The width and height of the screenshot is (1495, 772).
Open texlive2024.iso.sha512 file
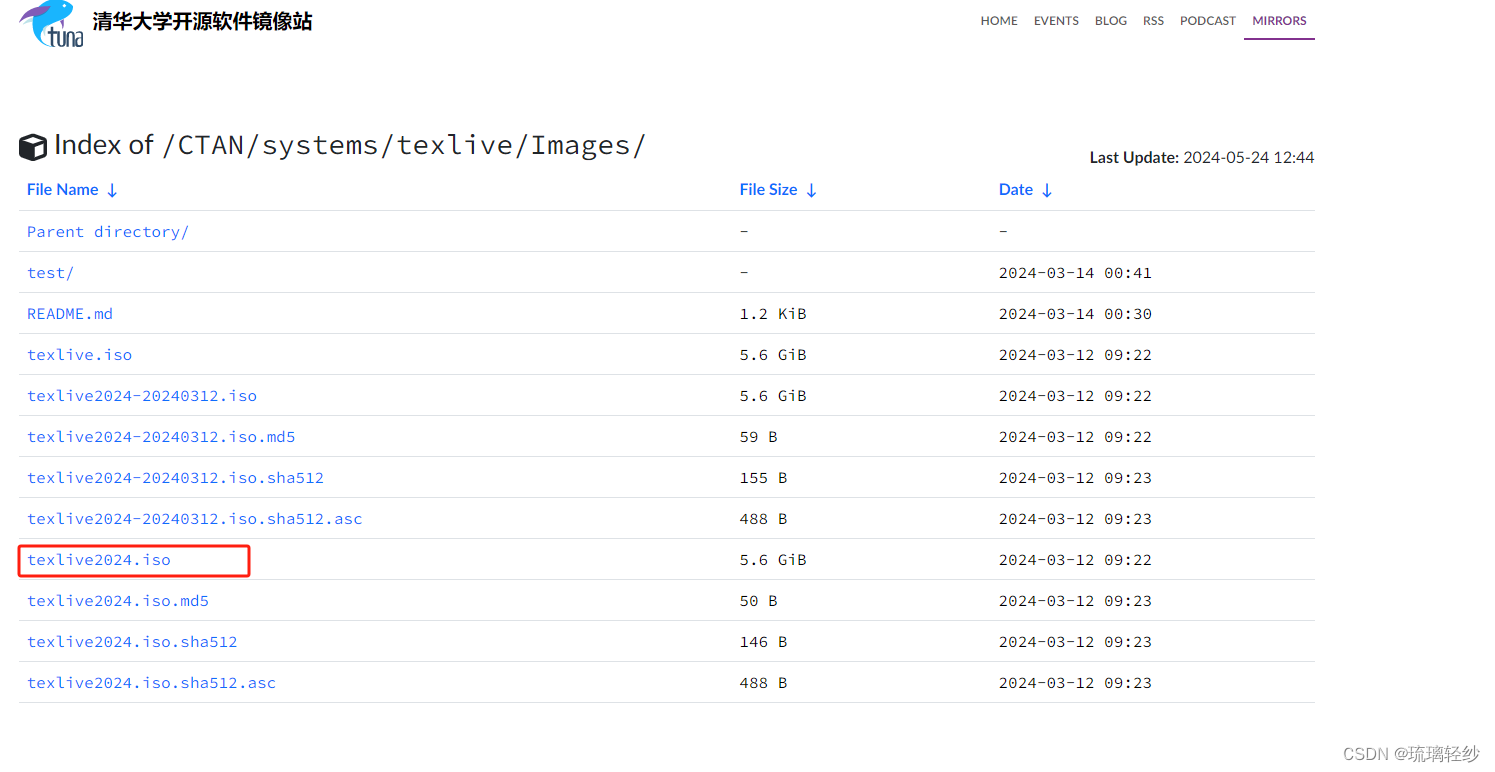click(132, 642)
